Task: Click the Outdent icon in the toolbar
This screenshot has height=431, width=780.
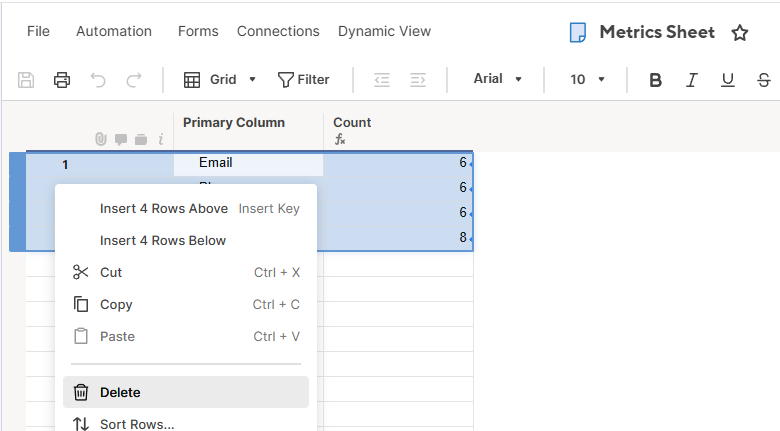Action: [x=381, y=80]
